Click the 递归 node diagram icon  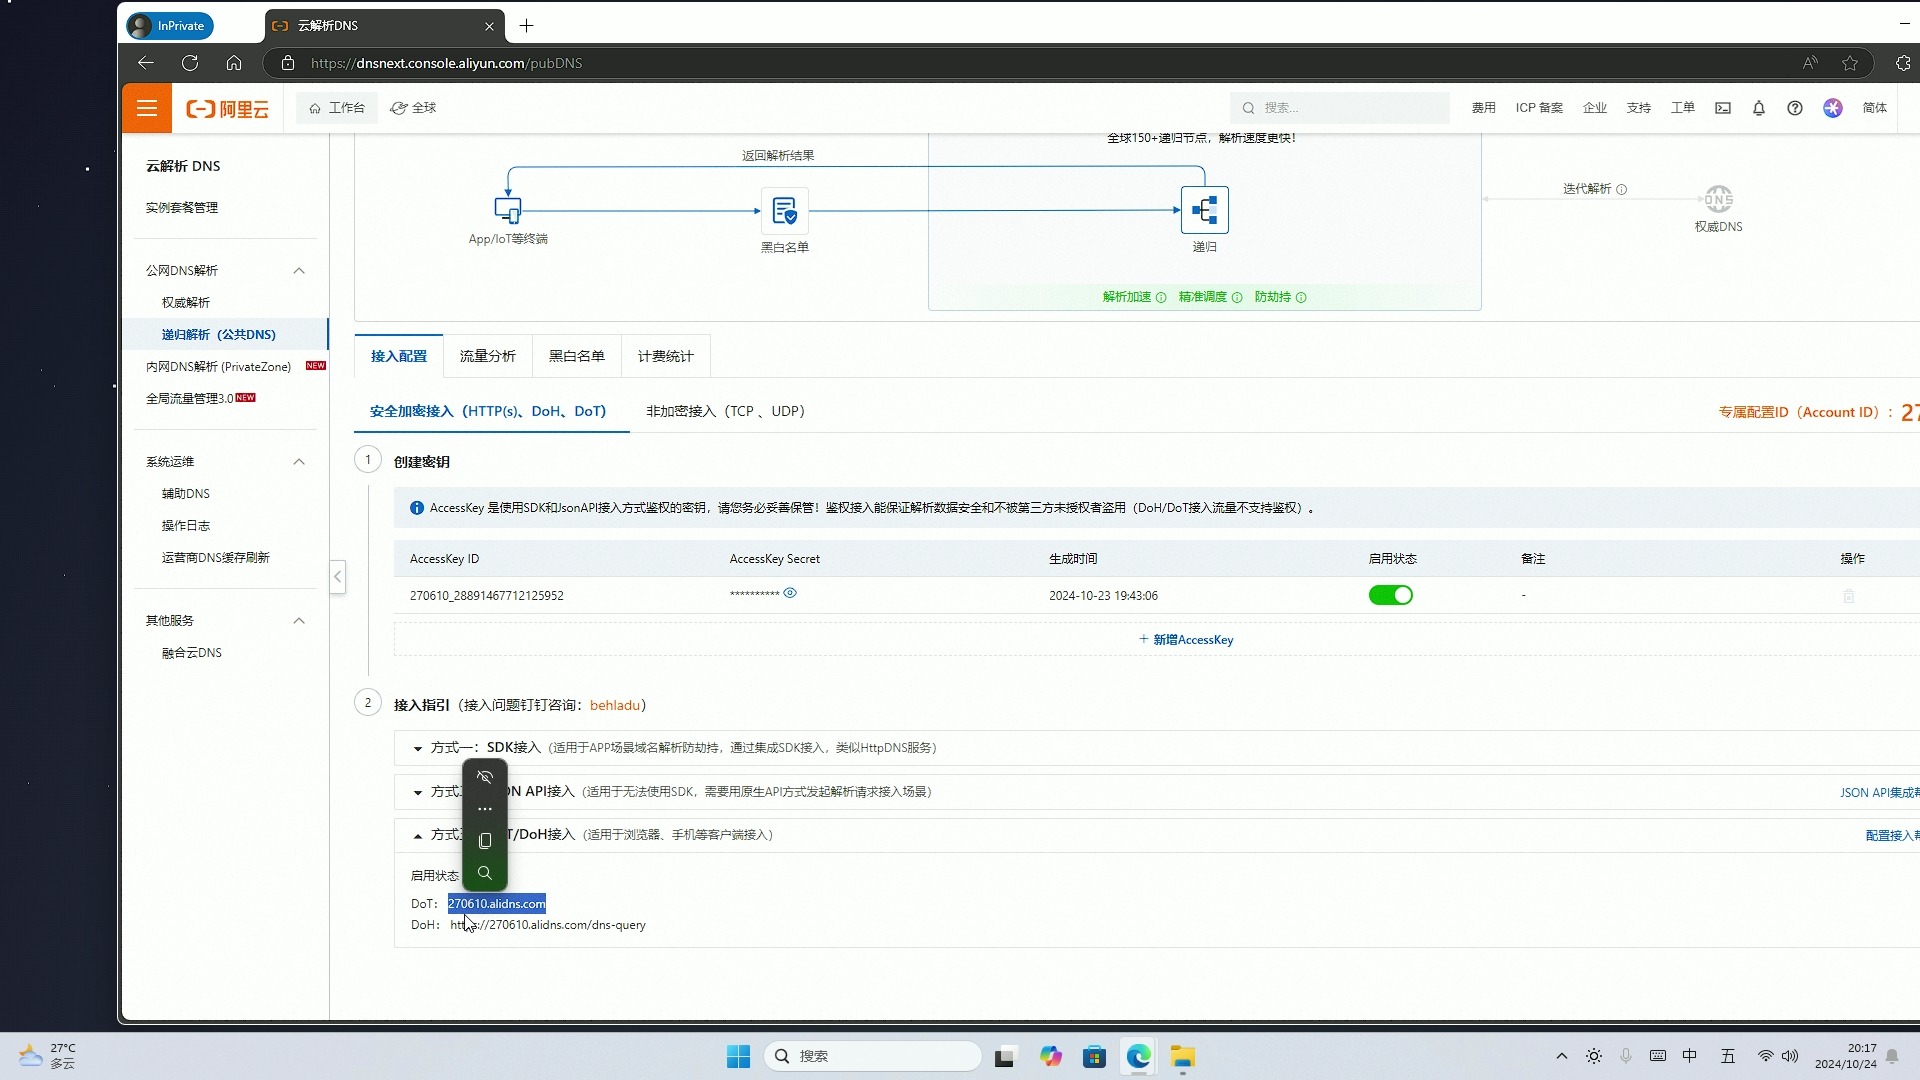click(1205, 210)
